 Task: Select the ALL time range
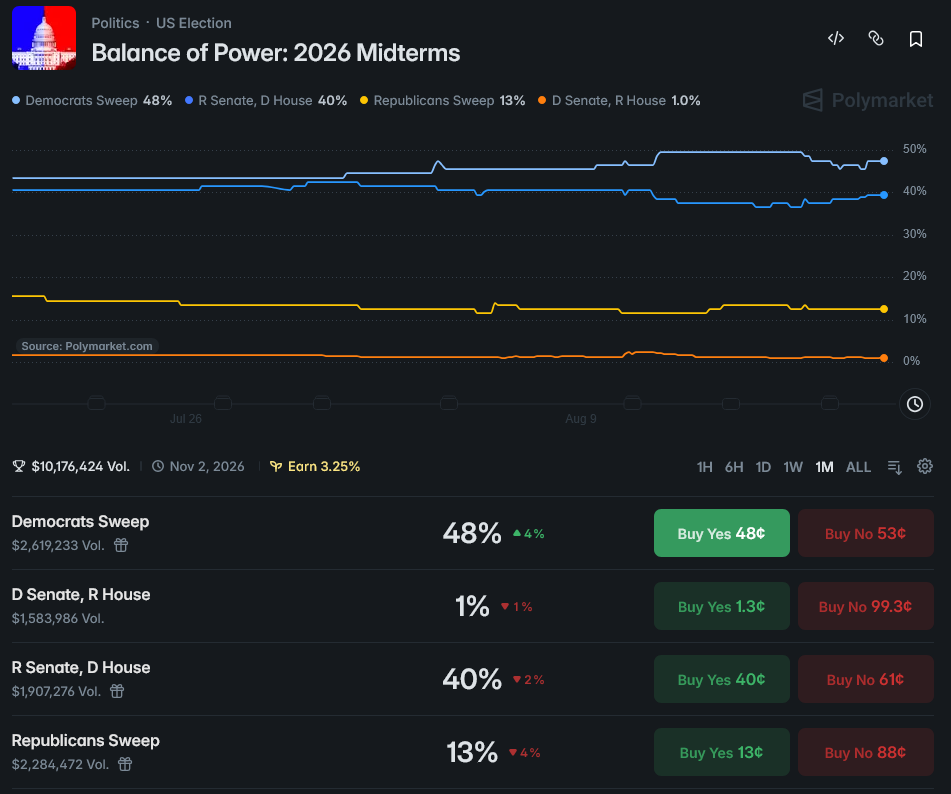(858, 467)
